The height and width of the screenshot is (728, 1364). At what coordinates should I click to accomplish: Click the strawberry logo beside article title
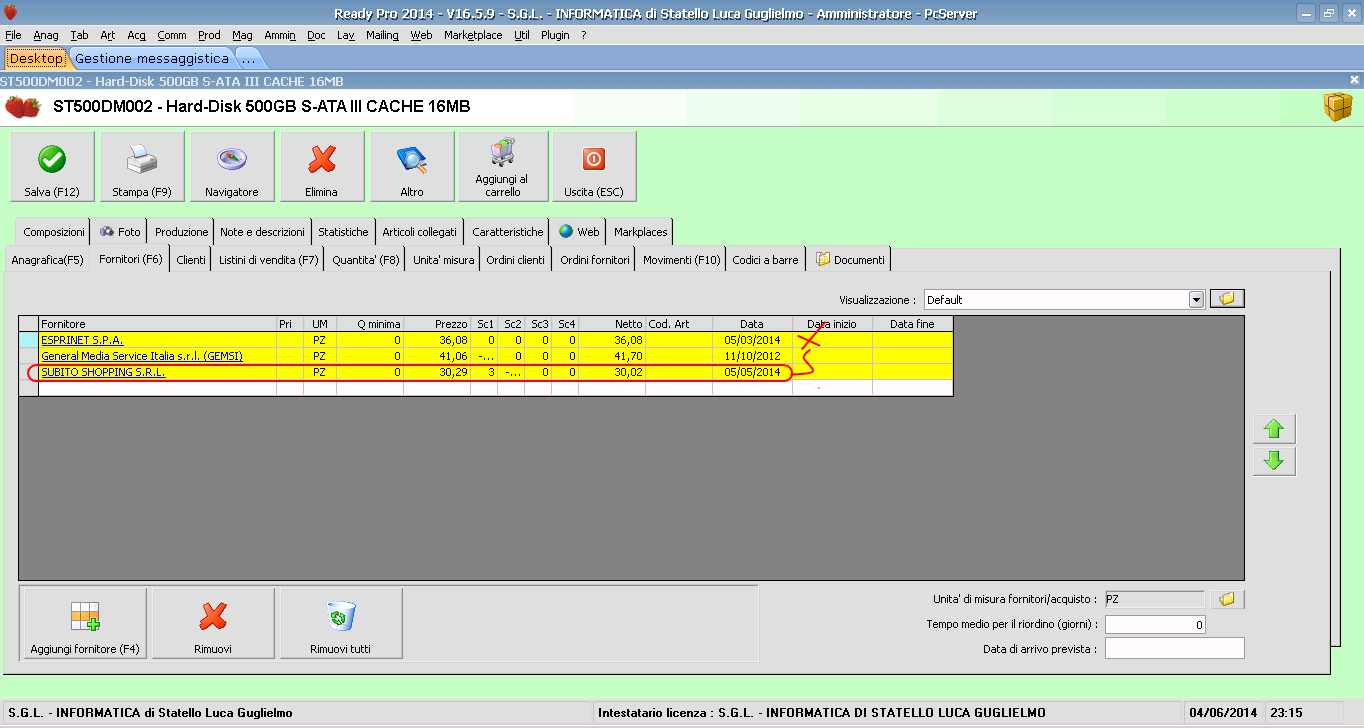[23, 107]
